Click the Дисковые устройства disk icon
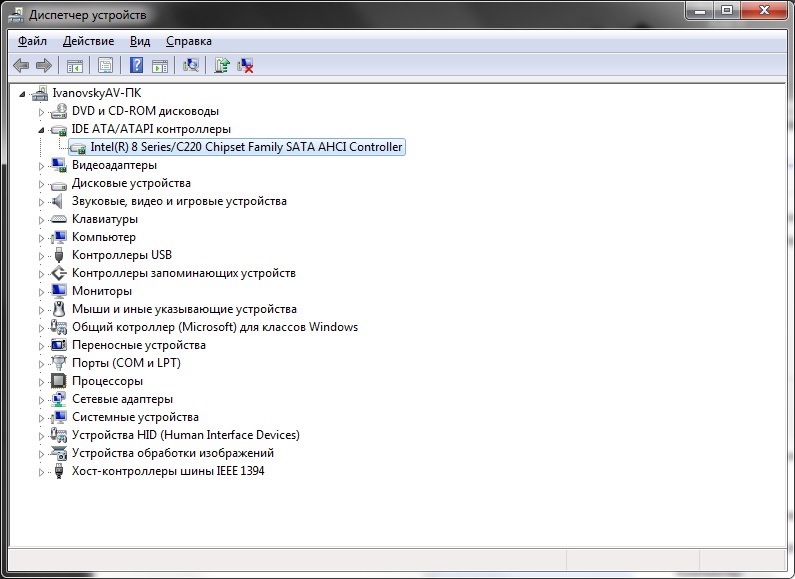 (x=59, y=184)
